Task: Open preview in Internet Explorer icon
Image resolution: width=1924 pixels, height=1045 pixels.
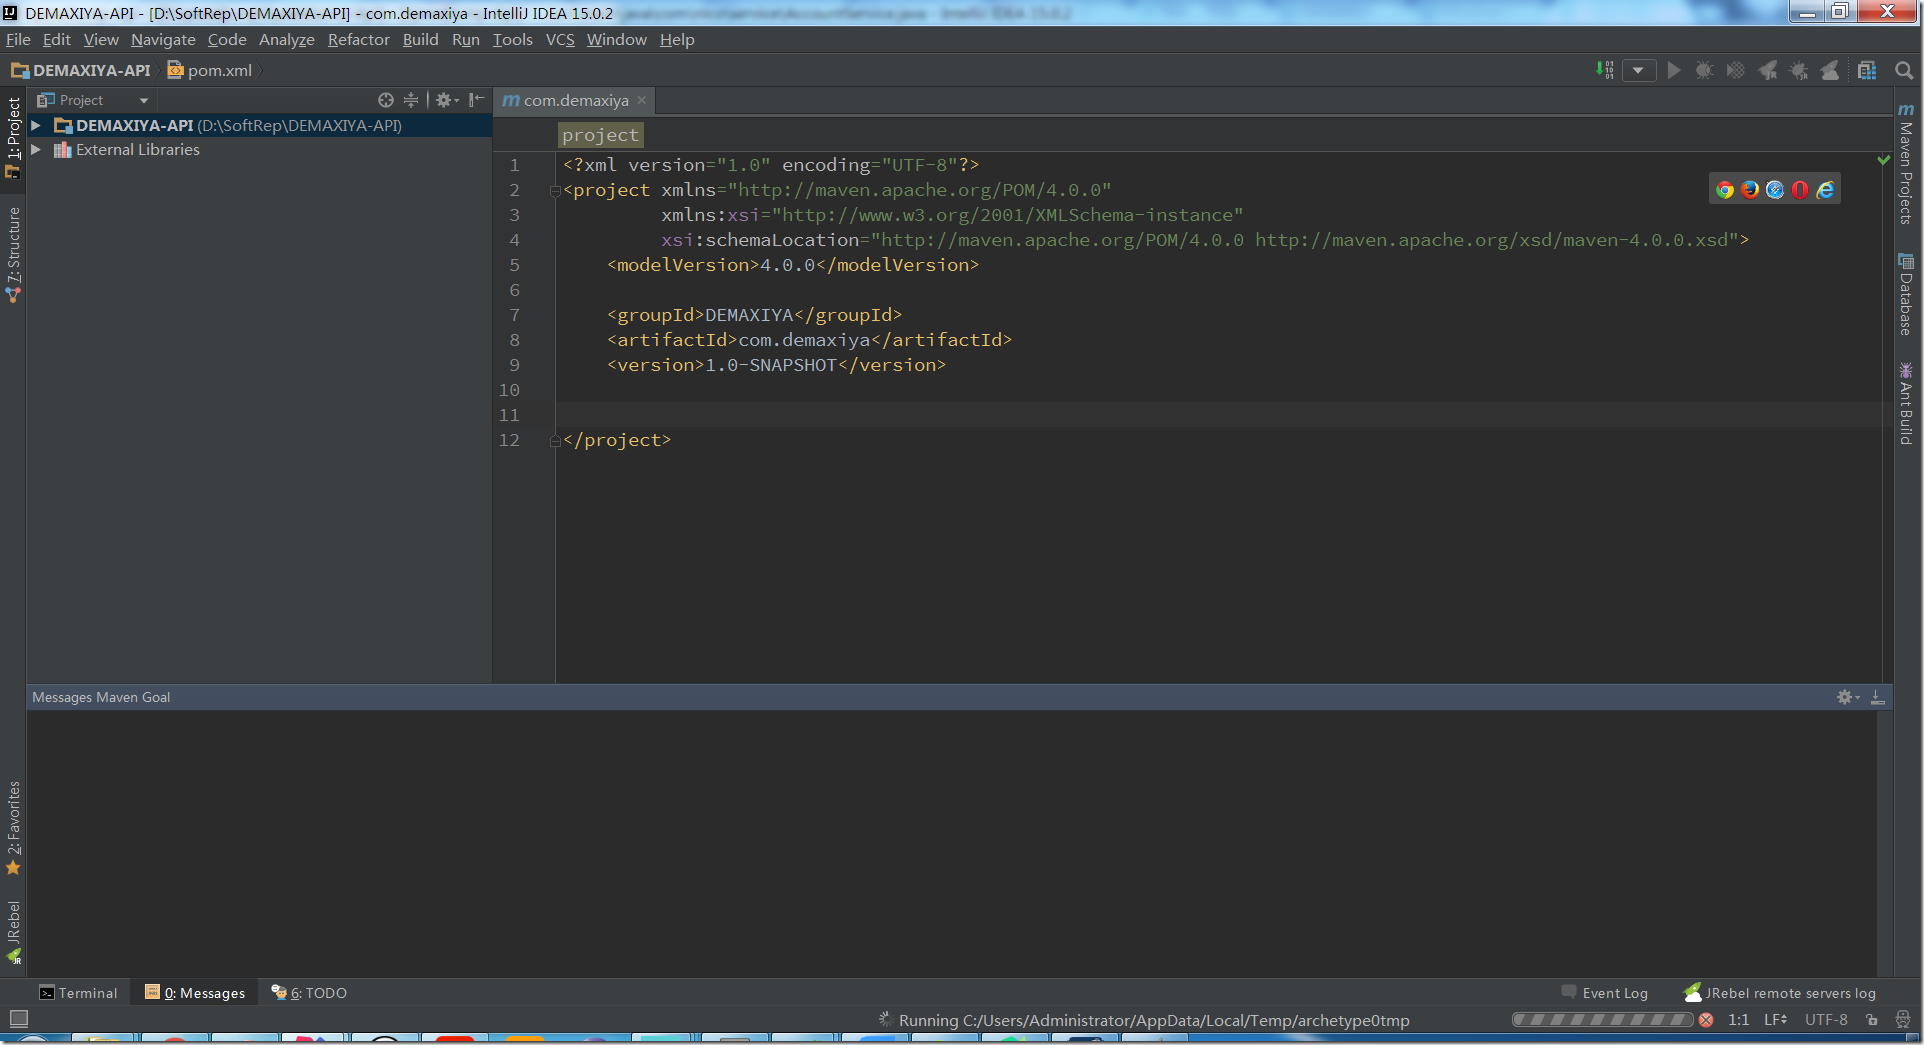Action: click(x=1825, y=190)
